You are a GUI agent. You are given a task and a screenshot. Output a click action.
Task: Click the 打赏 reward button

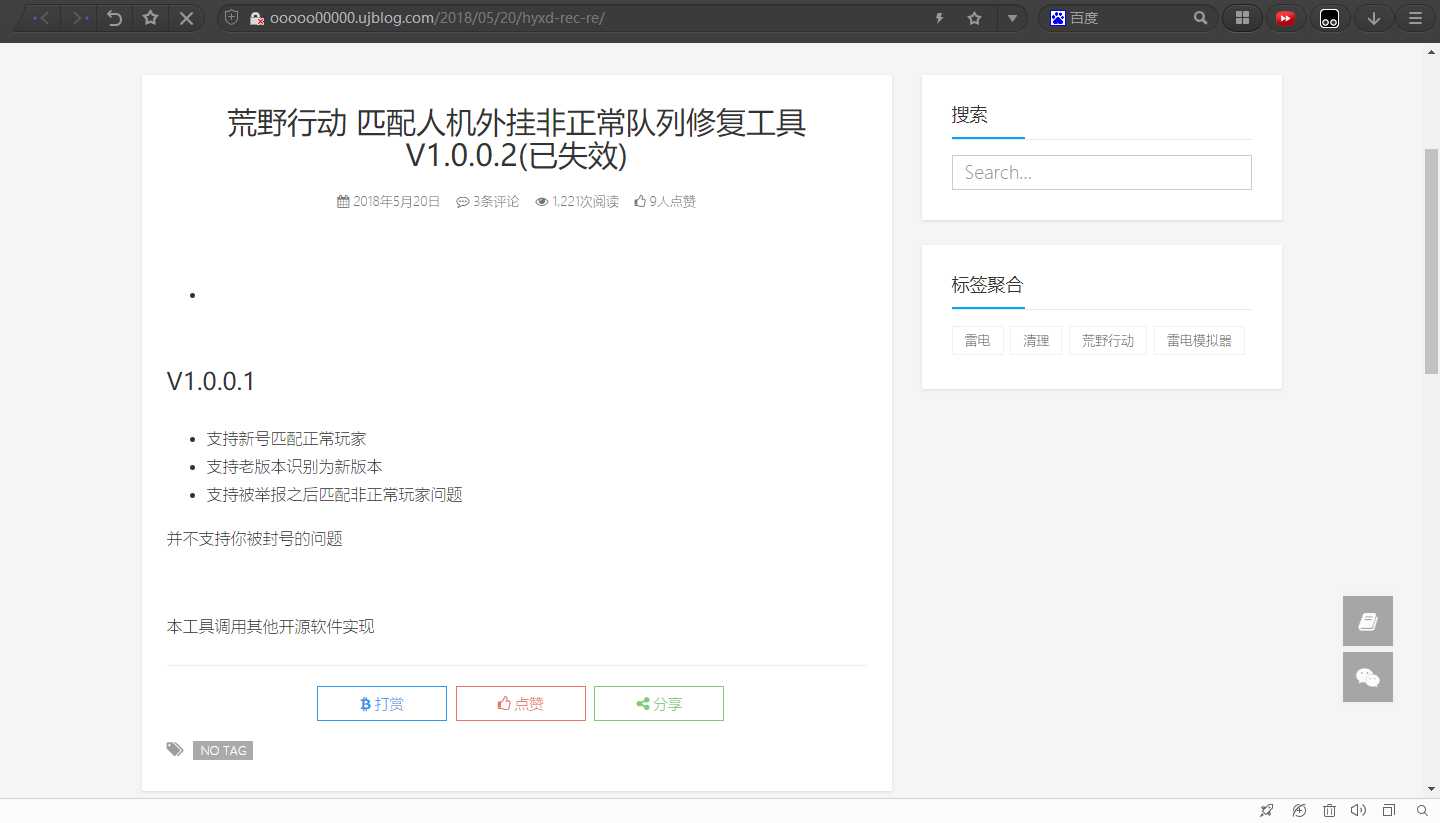tap(382, 704)
